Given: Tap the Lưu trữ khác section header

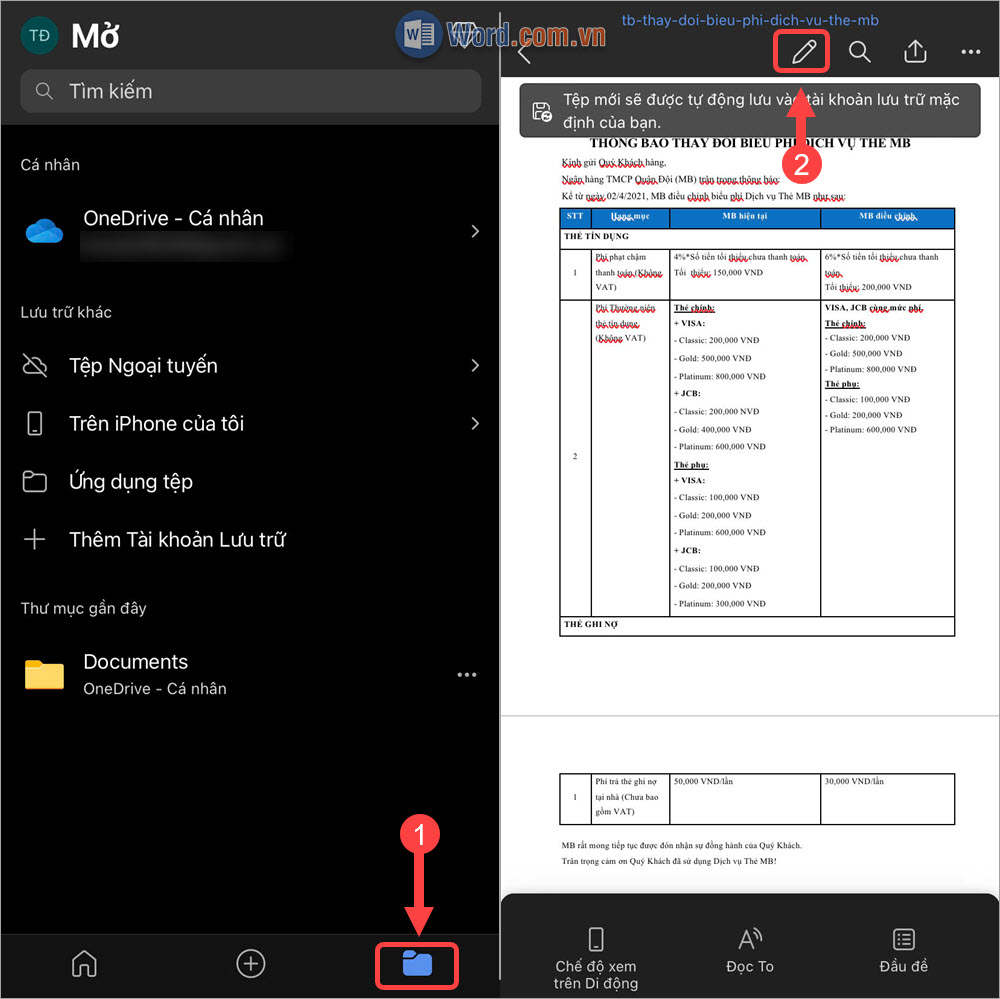Looking at the screenshot, I should (66, 312).
